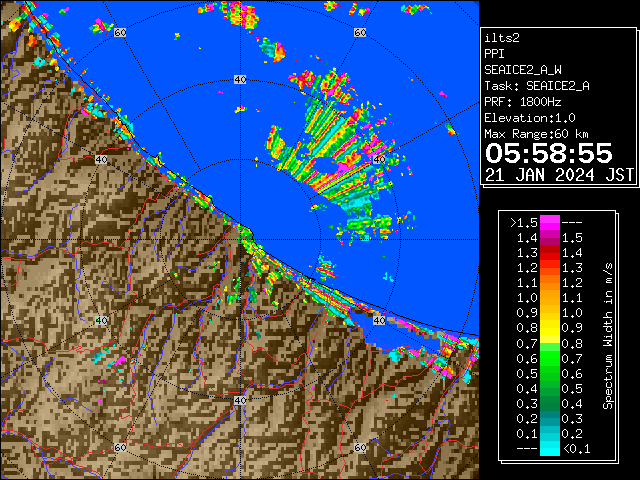The height and width of the screenshot is (480, 640).
Task: Click the '60' range label at bottom right
Action: [x=360, y=447]
